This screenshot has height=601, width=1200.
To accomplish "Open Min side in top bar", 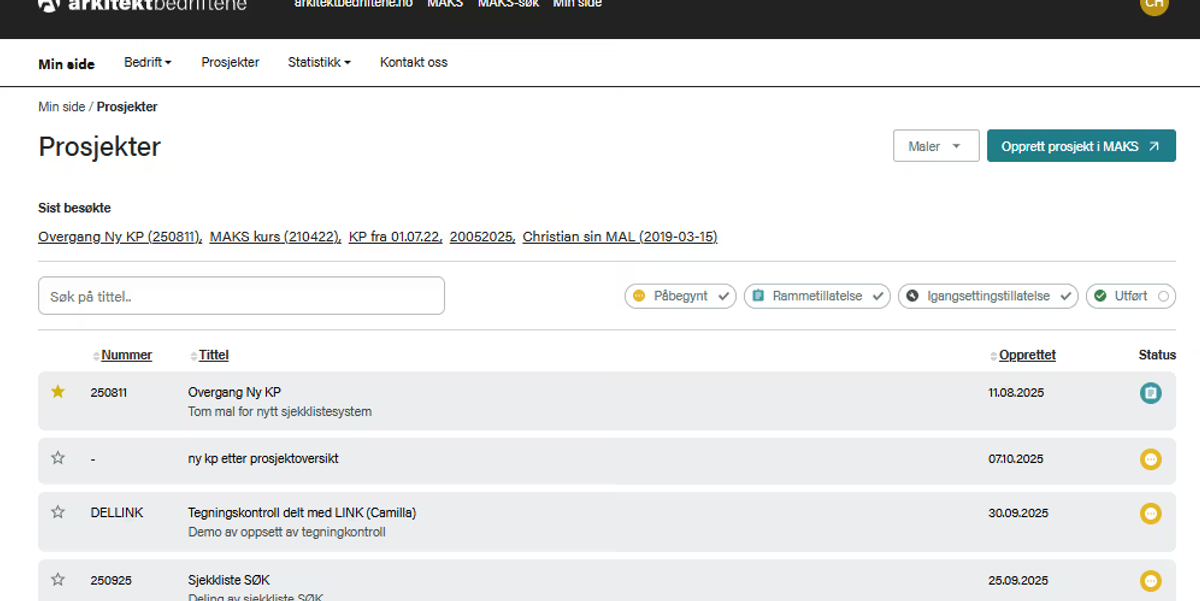I will pos(578,4).
